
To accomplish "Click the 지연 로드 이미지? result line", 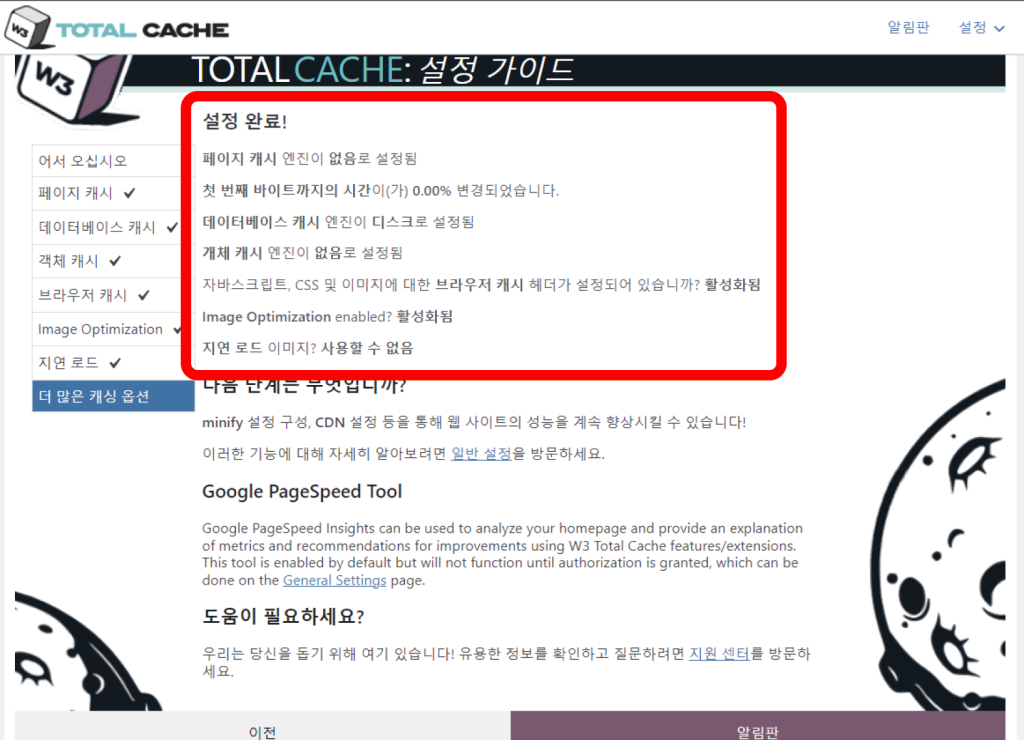I will [x=308, y=348].
